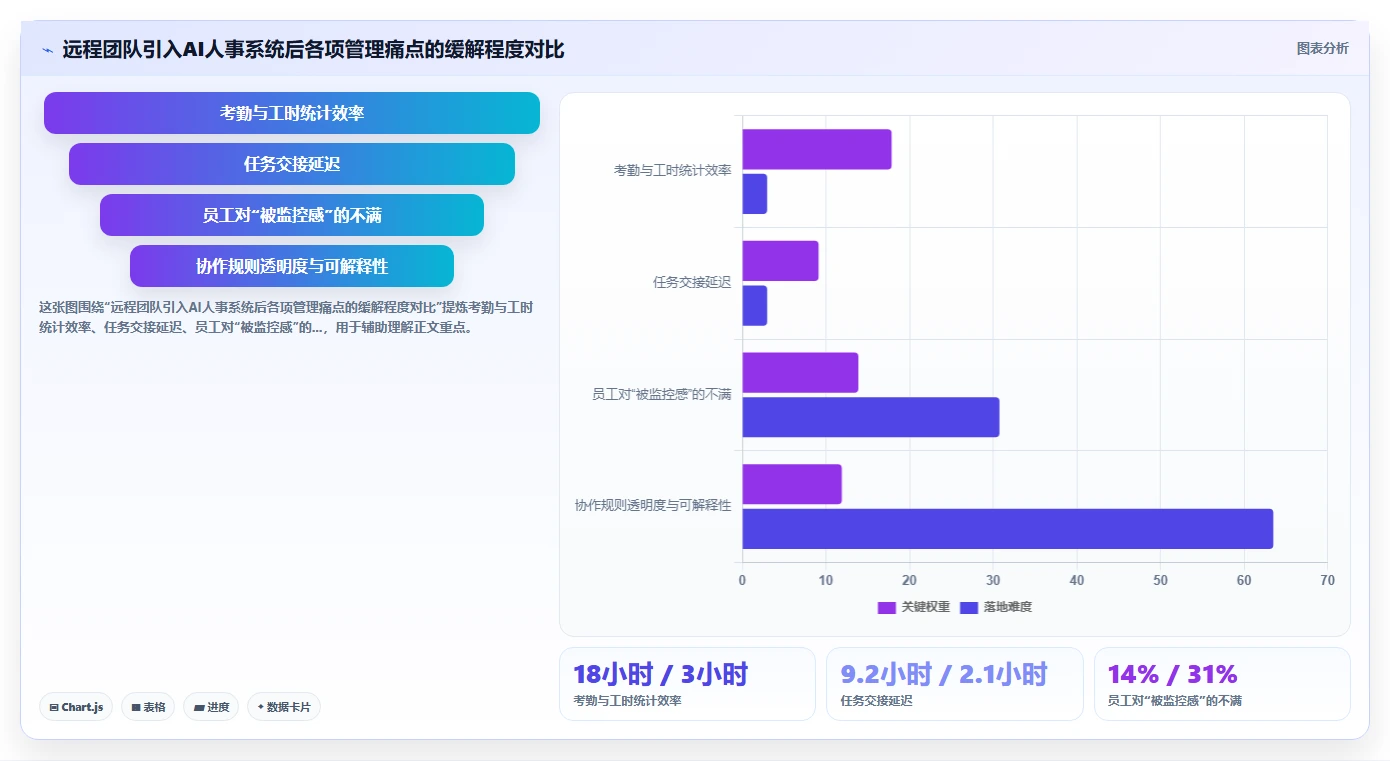Image resolution: width=1390 pixels, height=761 pixels.
Task: Toggle the 落地难度 legend entry
Action: point(996,607)
